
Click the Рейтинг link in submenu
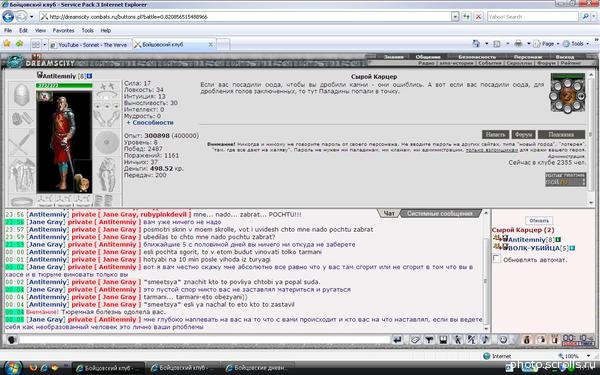pyautogui.click(x=571, y=63)
